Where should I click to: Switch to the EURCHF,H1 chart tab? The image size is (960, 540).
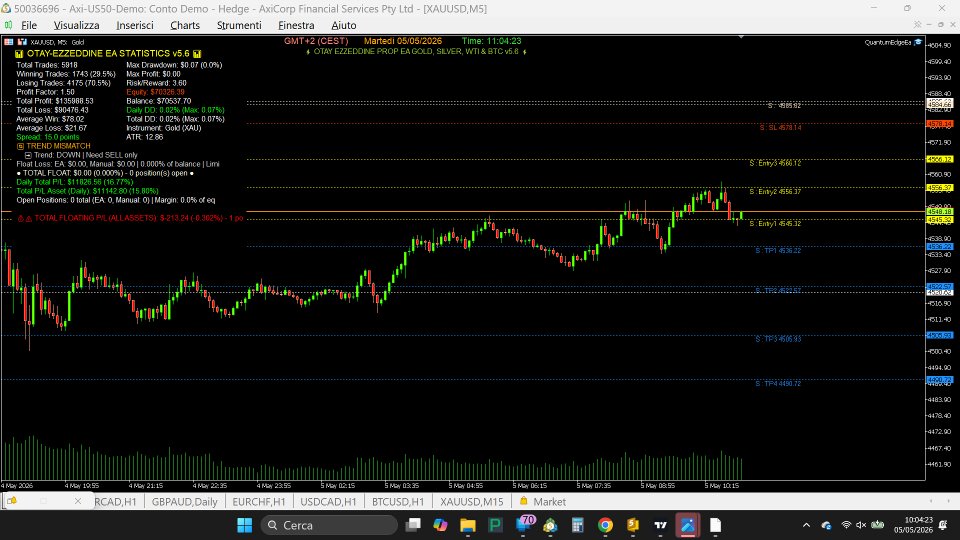(x=259, y=501)
